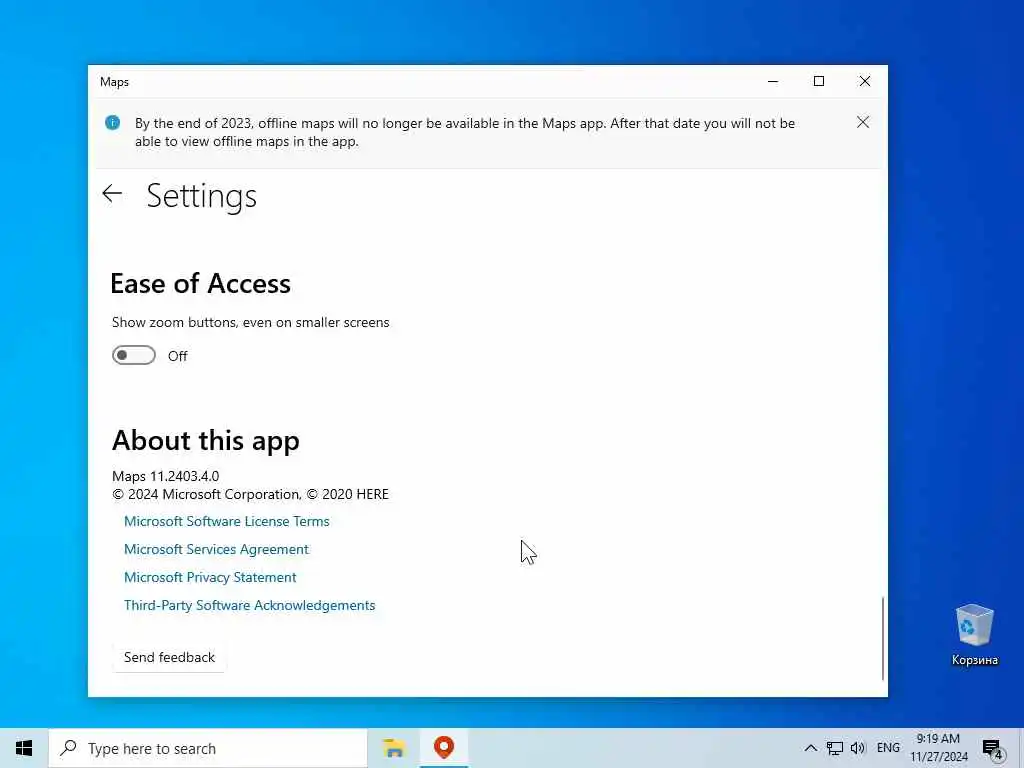The height and width of the screenshot is (768, 1024).
Task: Close the Maps window
Action: [x=865, y=82]
